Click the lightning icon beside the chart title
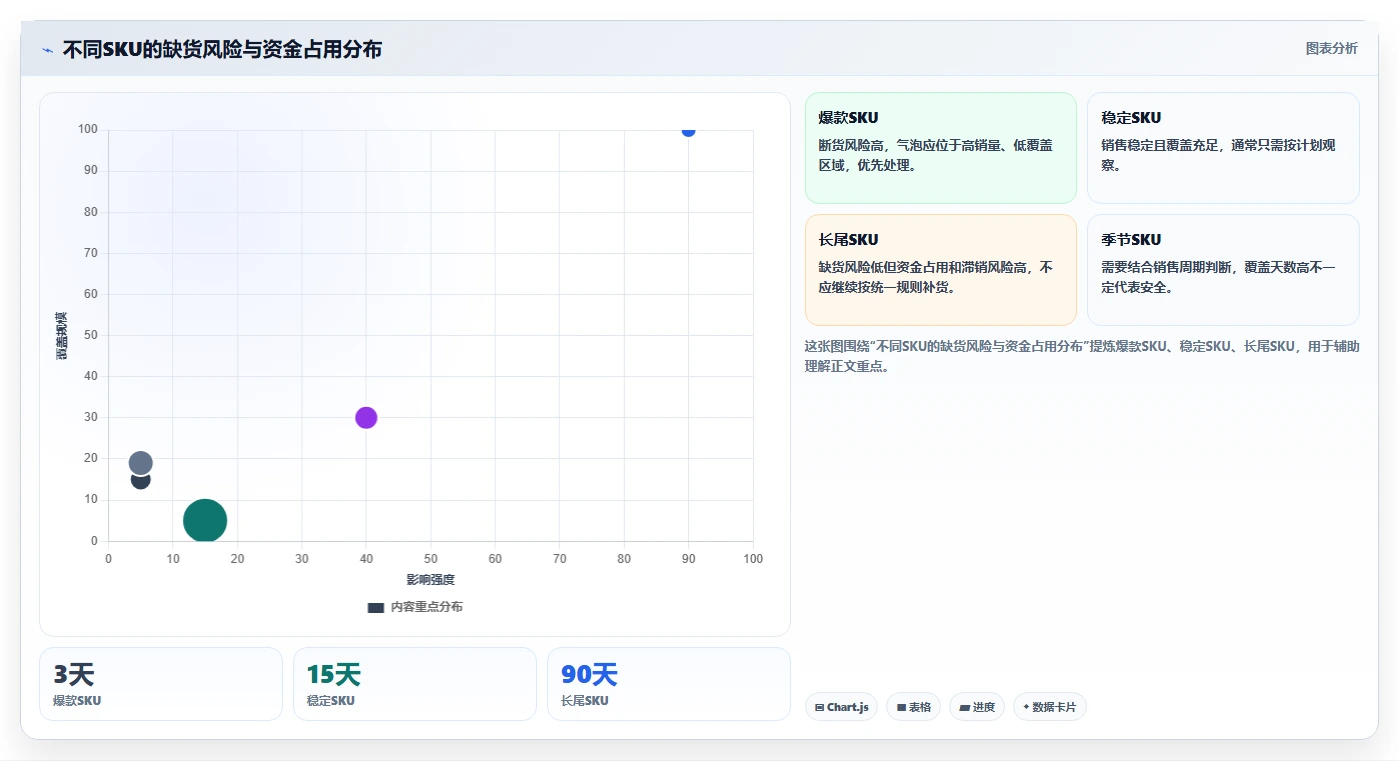Viewport: 1399px width, 761px height. [47, 50]
